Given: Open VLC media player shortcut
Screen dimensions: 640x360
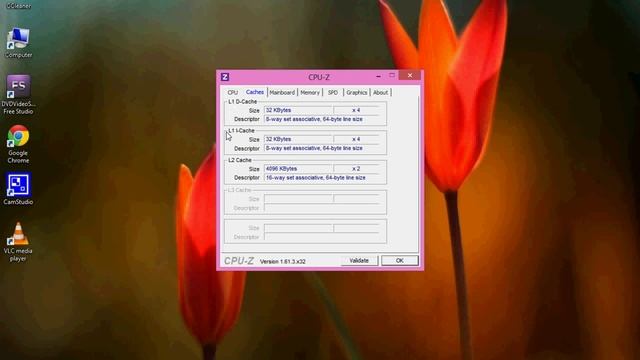Looking at the screenshot, I should pos(18,242).
